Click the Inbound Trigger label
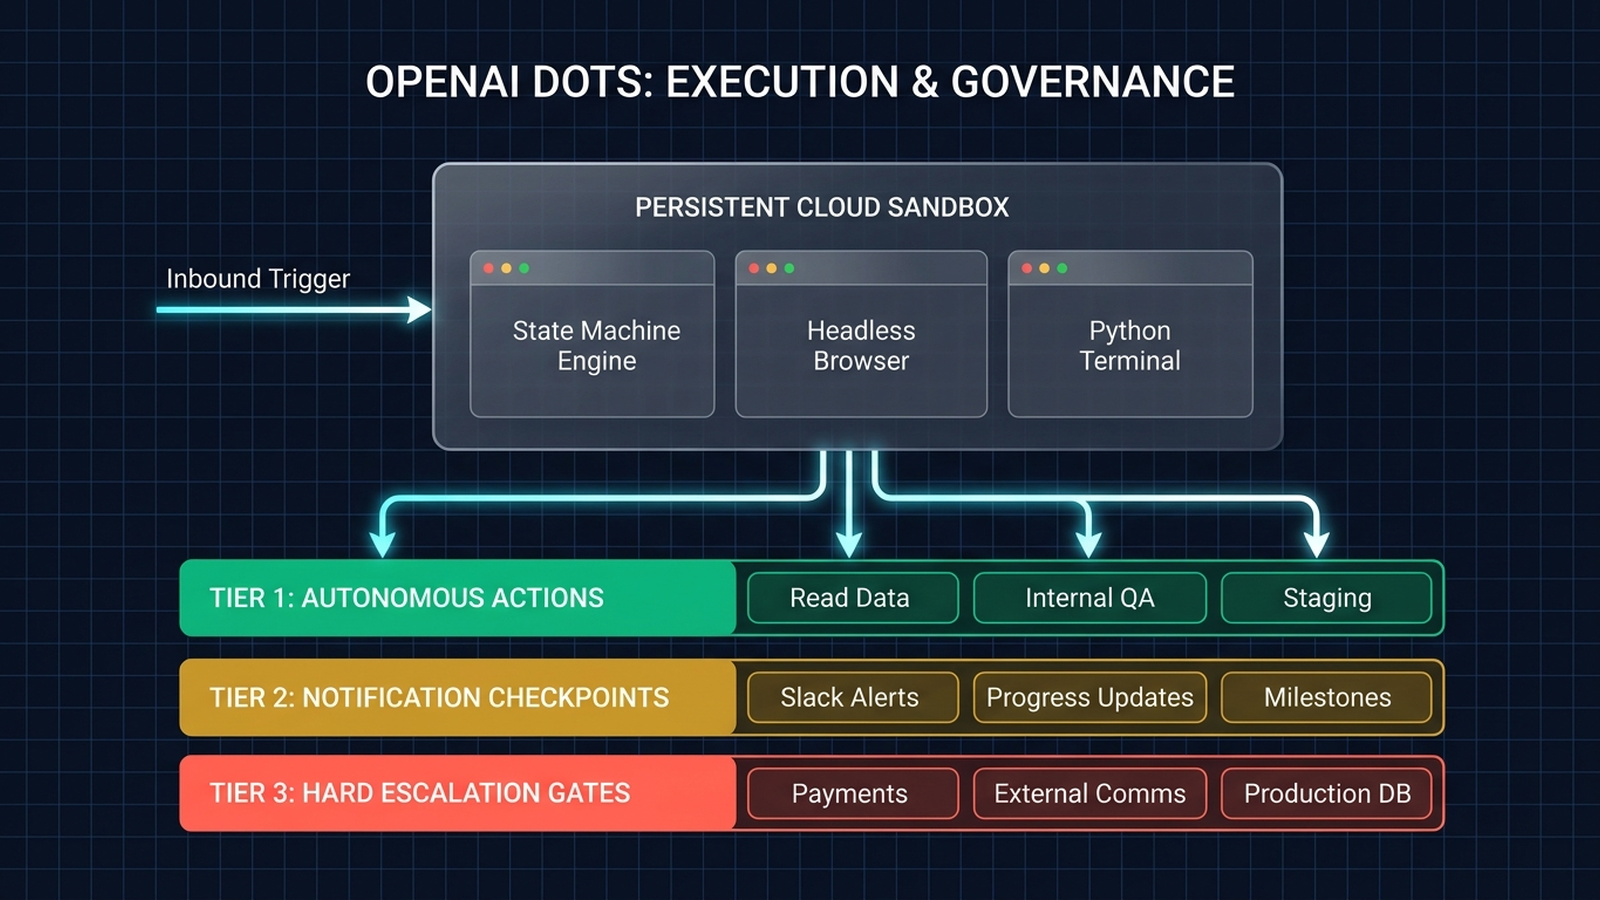 tap(258, 279)
